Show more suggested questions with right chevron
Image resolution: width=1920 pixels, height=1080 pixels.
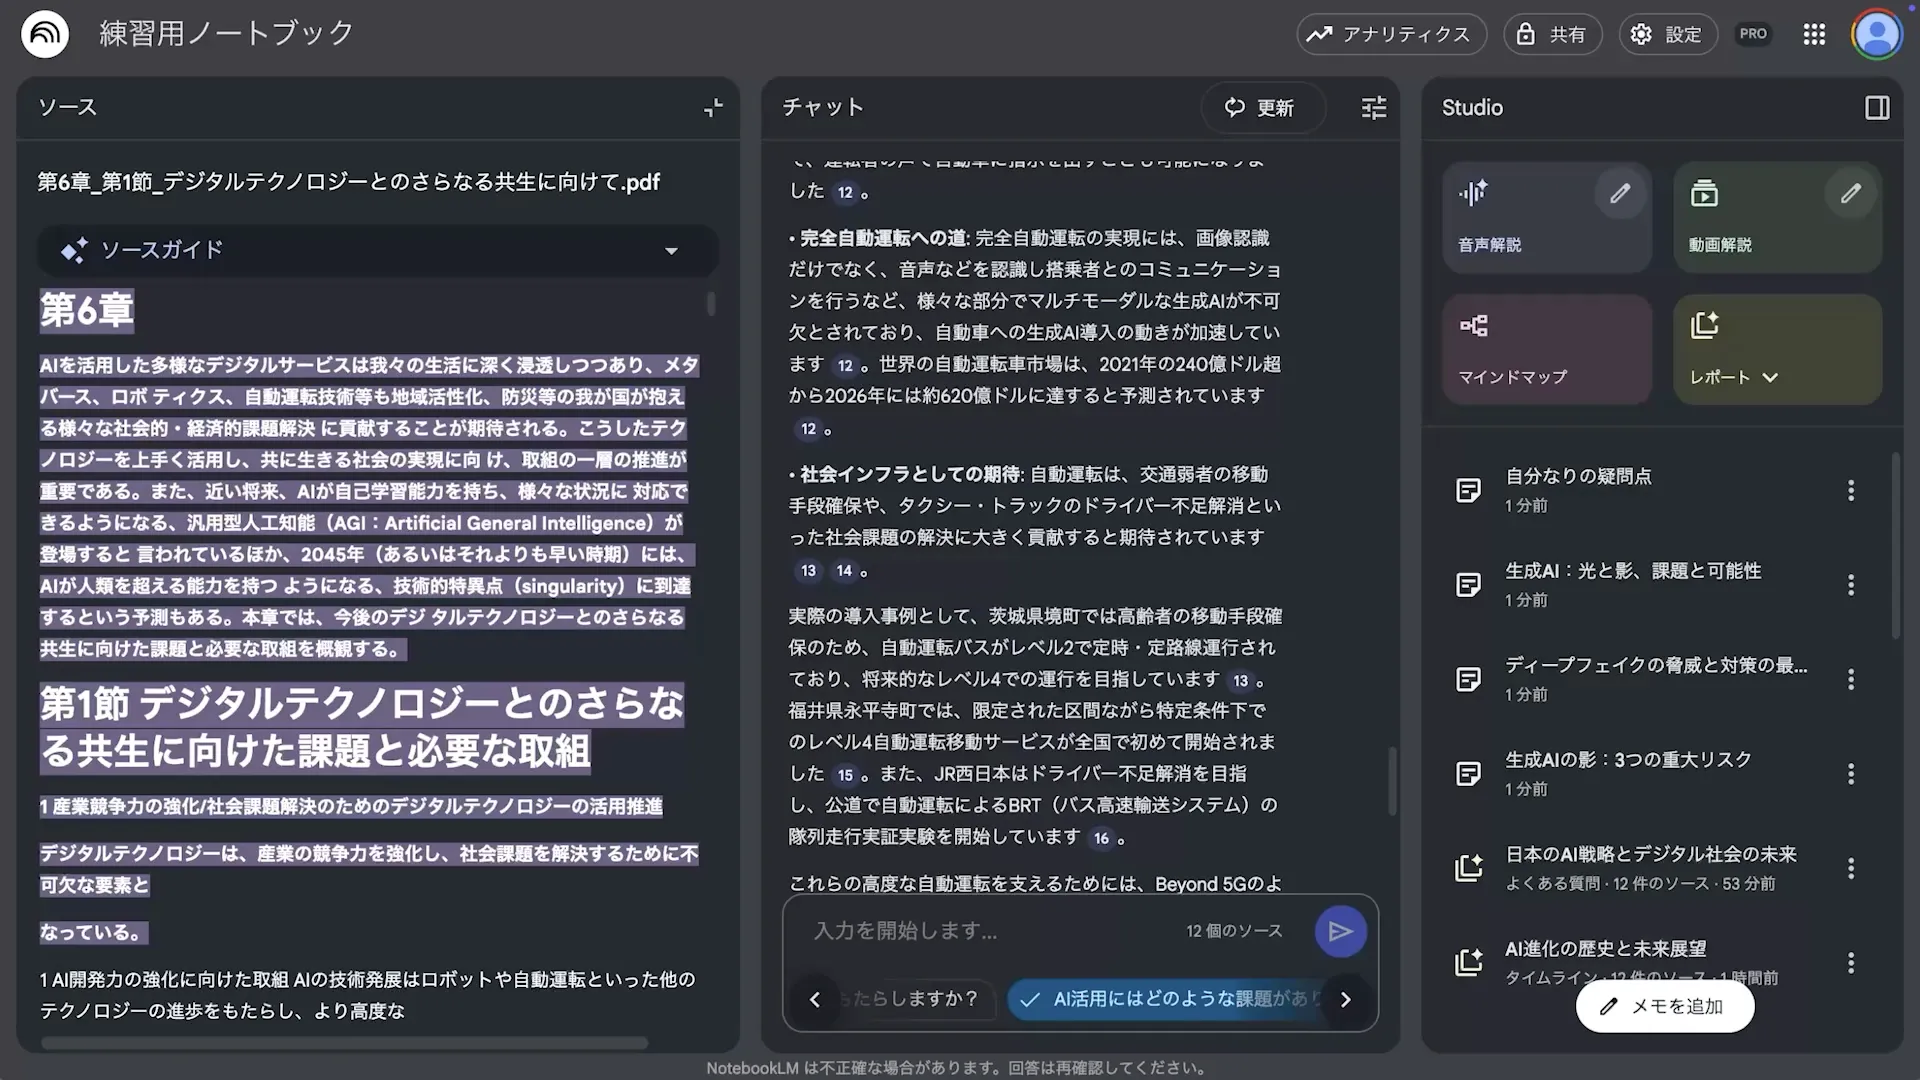(1345, 999)
